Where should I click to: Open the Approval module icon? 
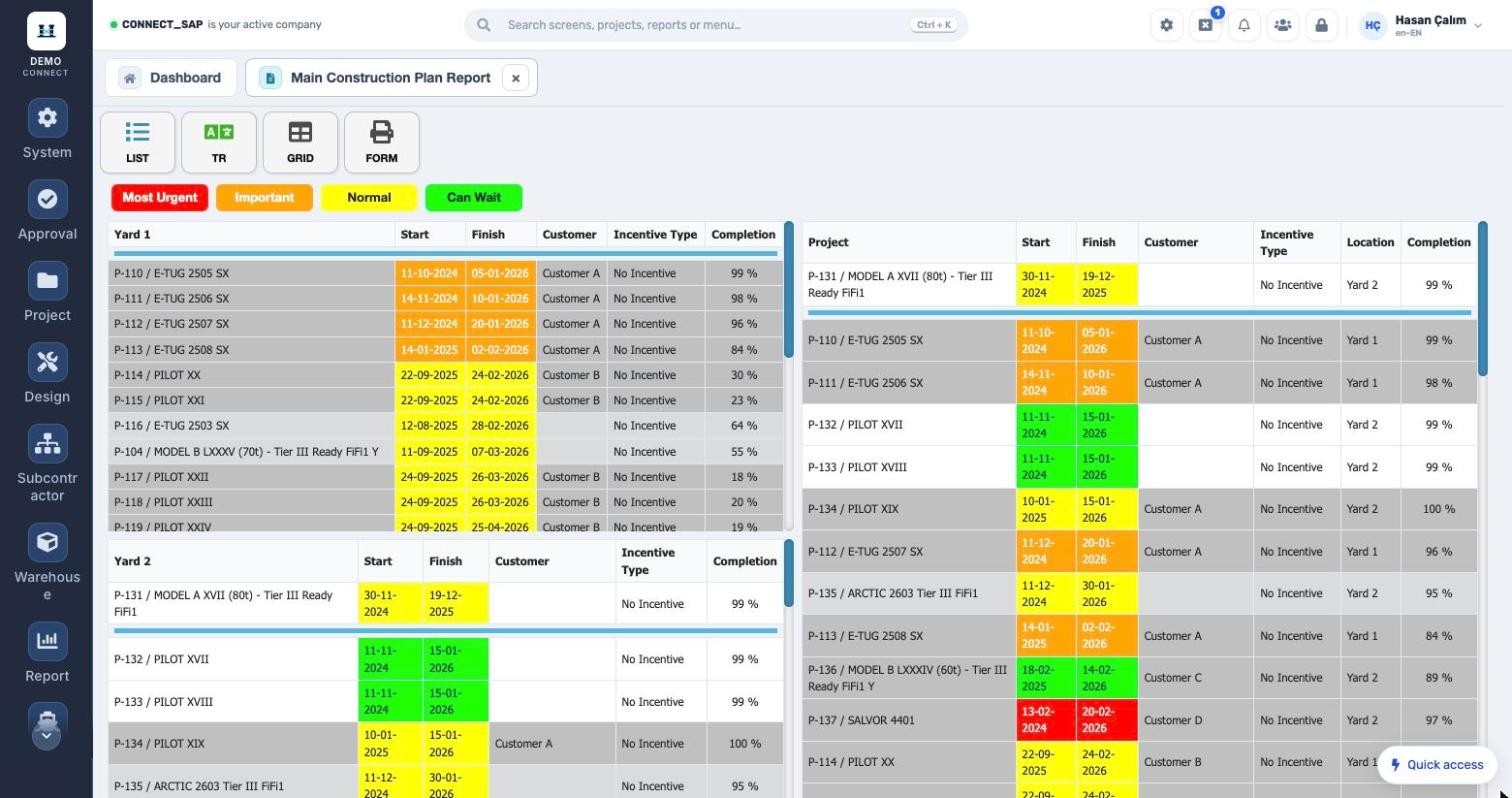coord(47,199)
